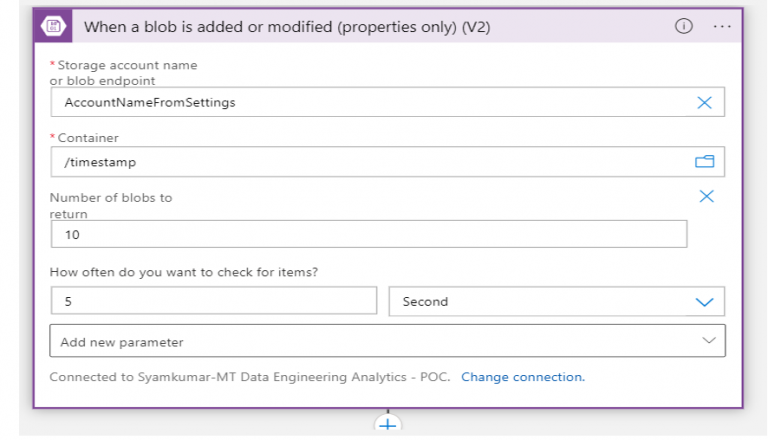Viewport: 768px width, 440px height.
Task: Click the frequency dropdown blue chevron
Action: click(704, 302)
